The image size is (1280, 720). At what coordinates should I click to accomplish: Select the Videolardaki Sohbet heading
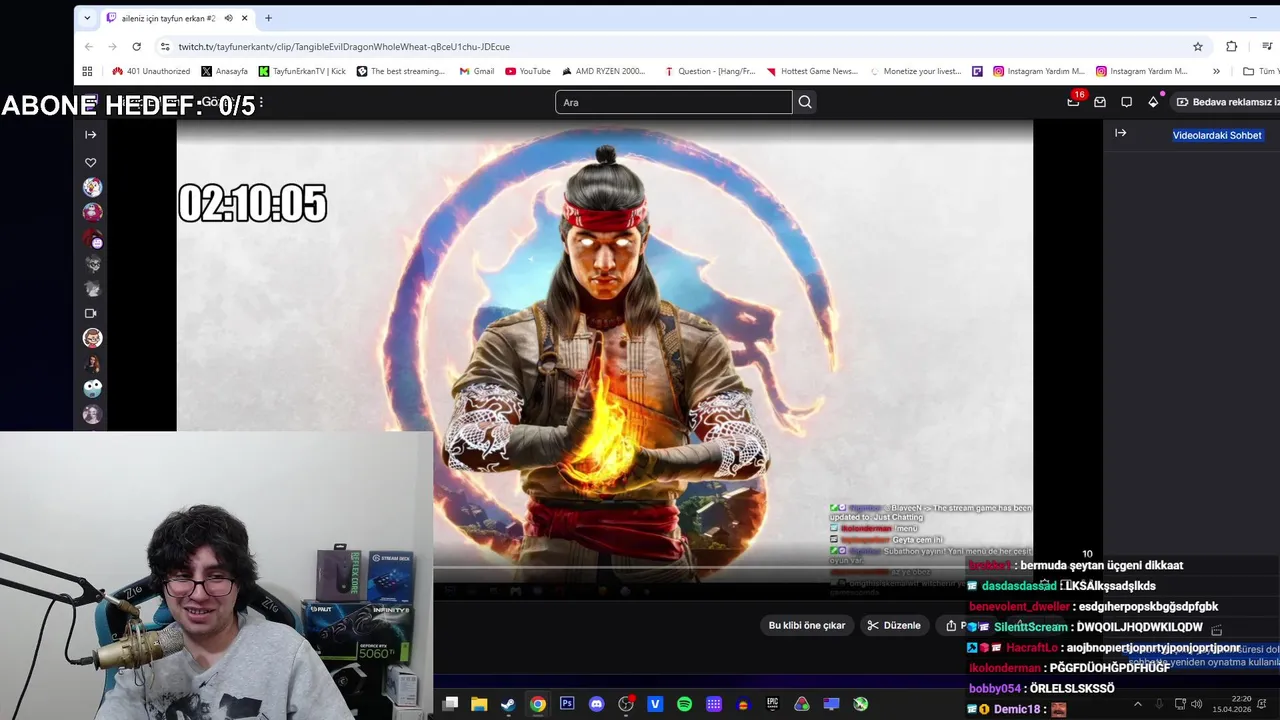click(1217, 135)
